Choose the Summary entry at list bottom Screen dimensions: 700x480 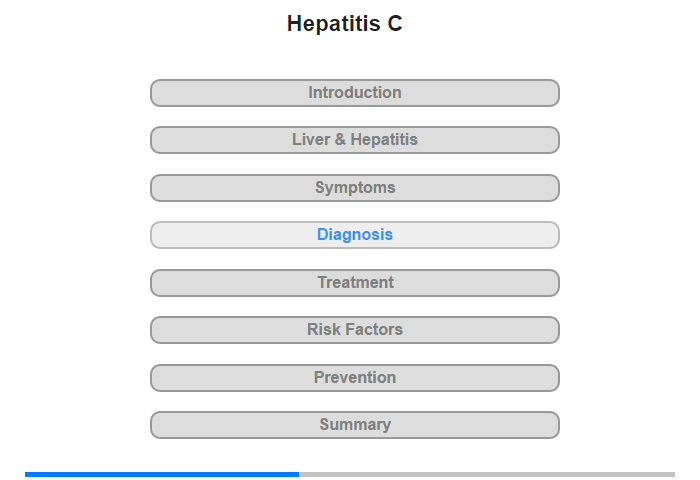tap(355, 425)
